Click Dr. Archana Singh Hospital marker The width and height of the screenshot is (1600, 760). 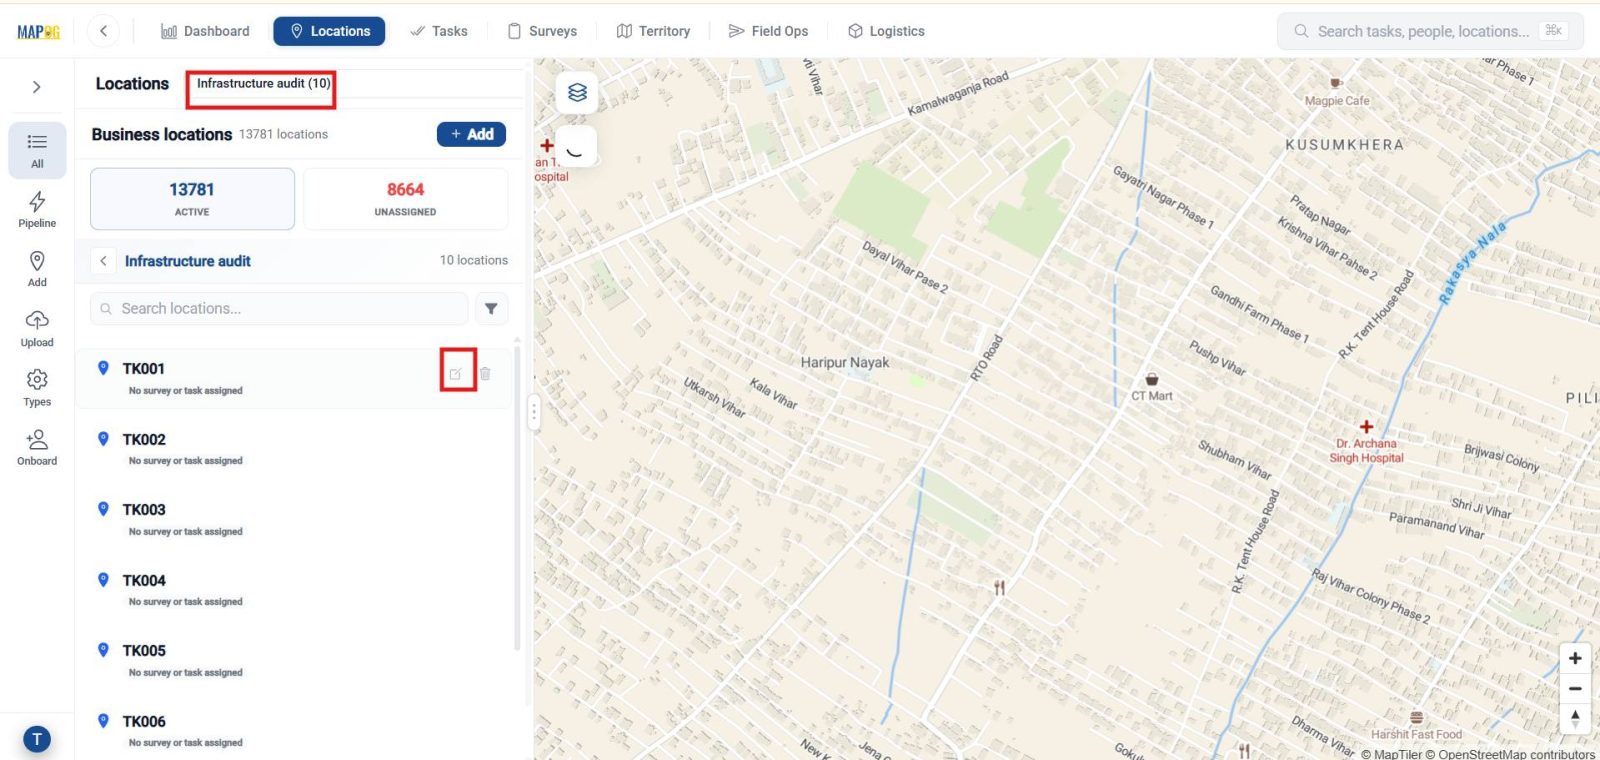(1366, 427)
